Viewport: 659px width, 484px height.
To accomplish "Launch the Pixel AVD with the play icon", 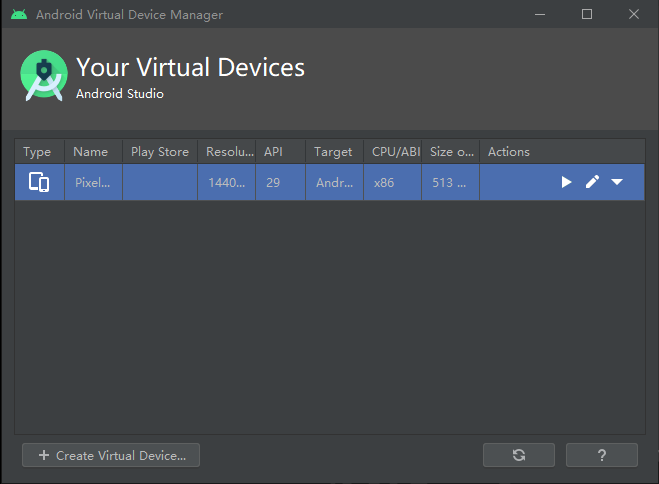I will 566,182.
